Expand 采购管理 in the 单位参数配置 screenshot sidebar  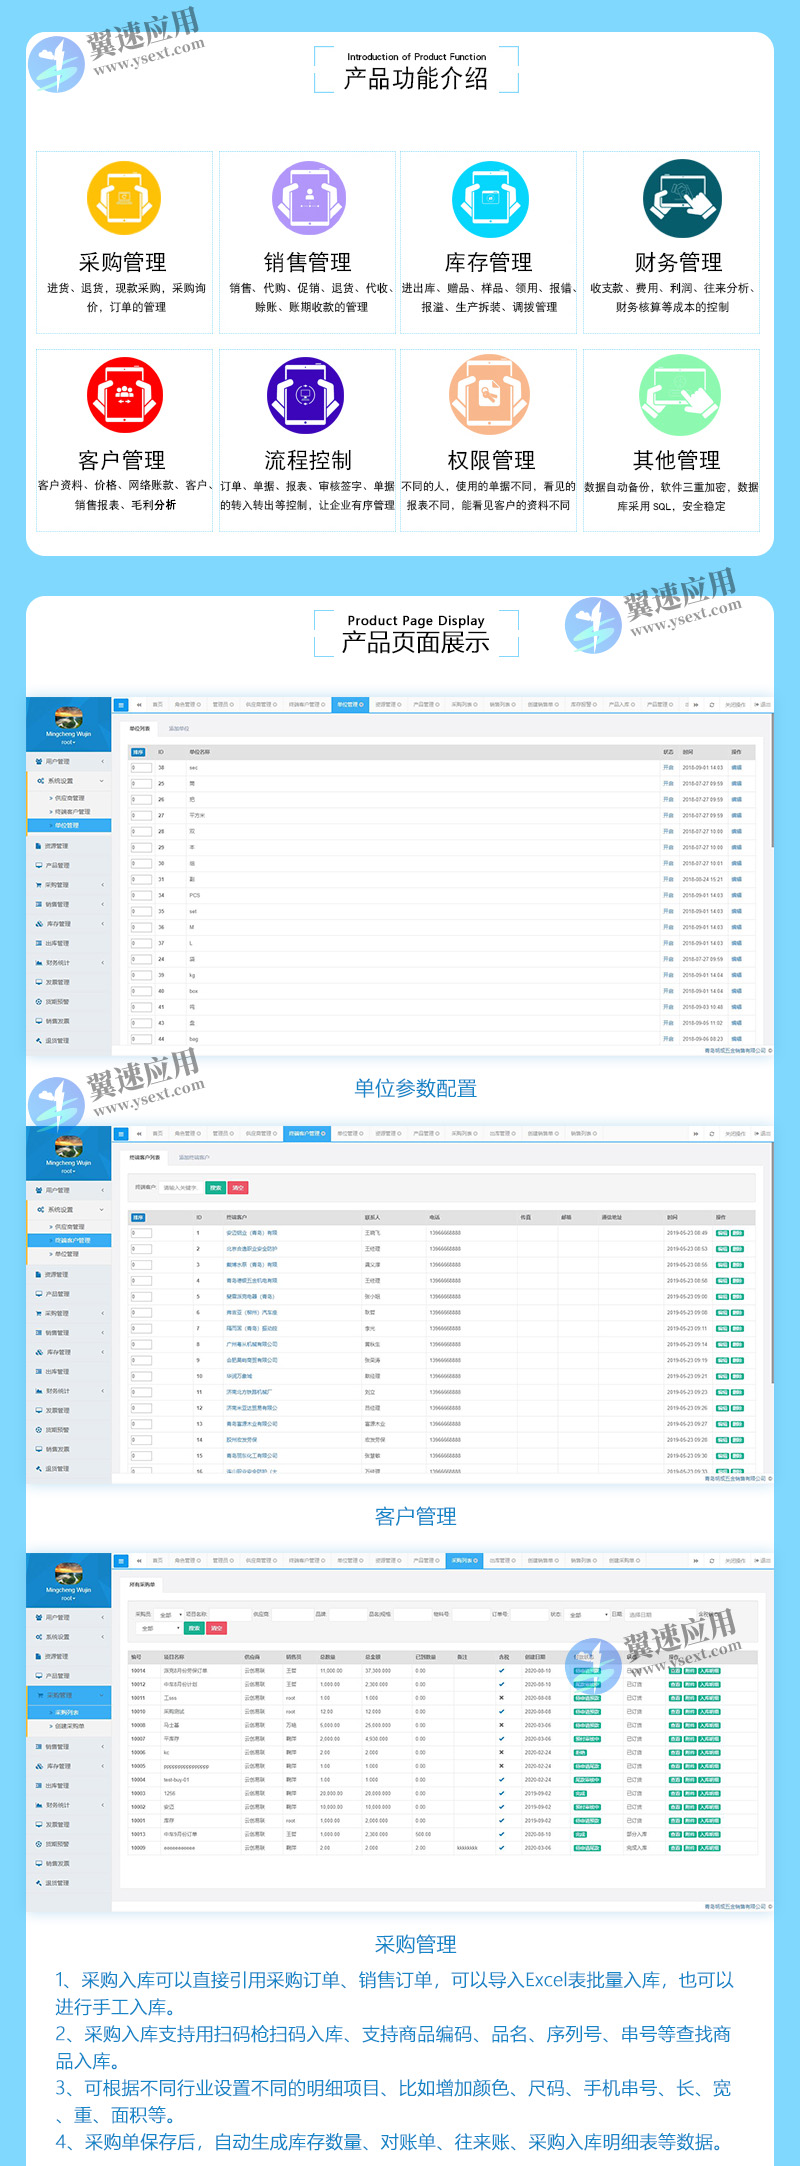pos(69,885)
